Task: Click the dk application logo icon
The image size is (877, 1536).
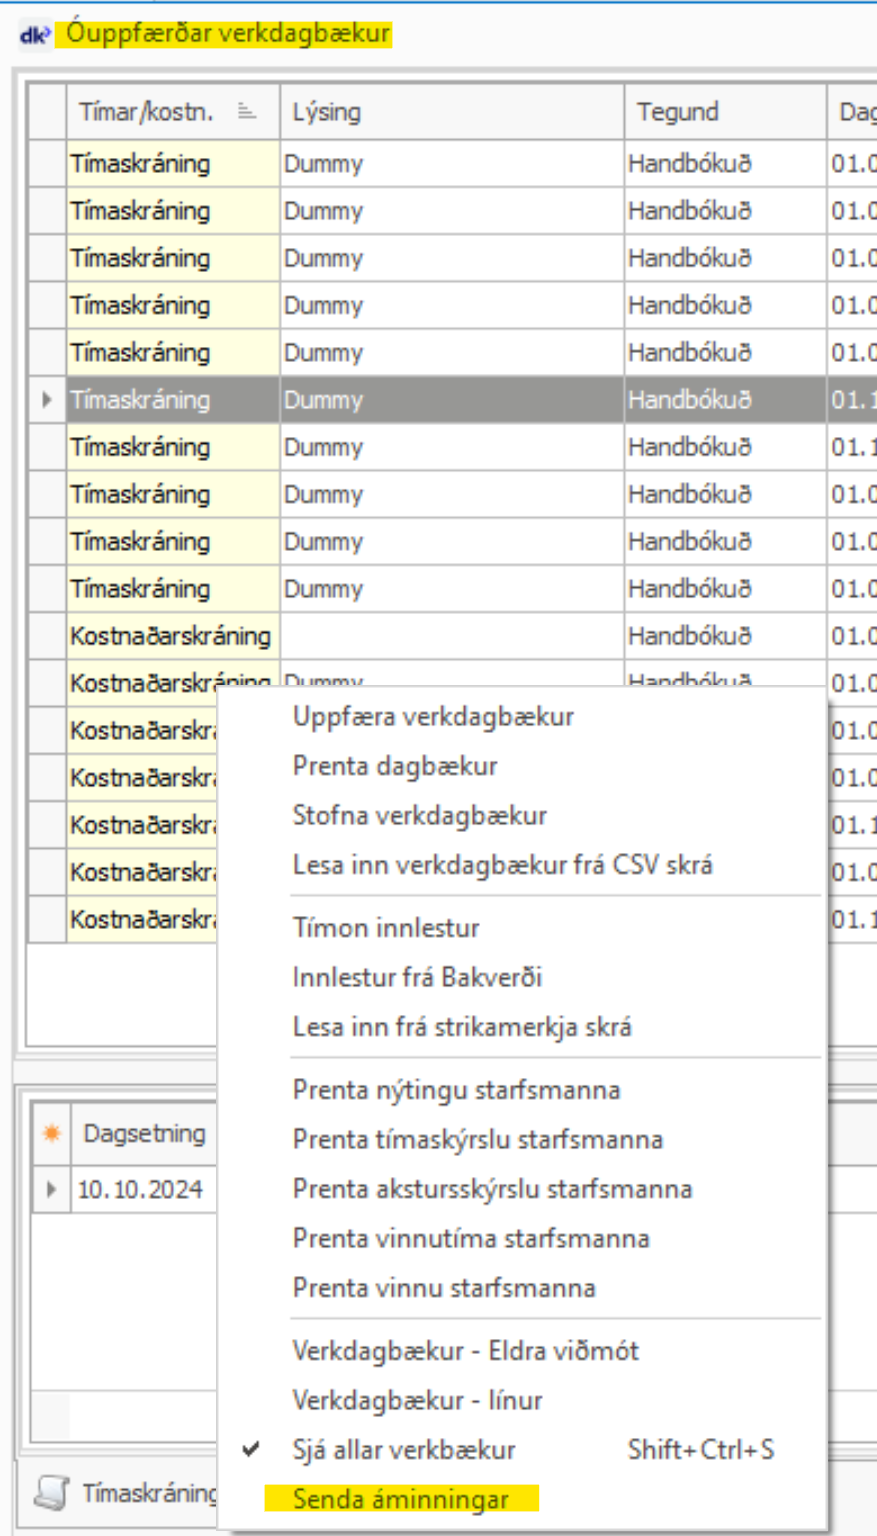Action: click(x=35, y=35)
